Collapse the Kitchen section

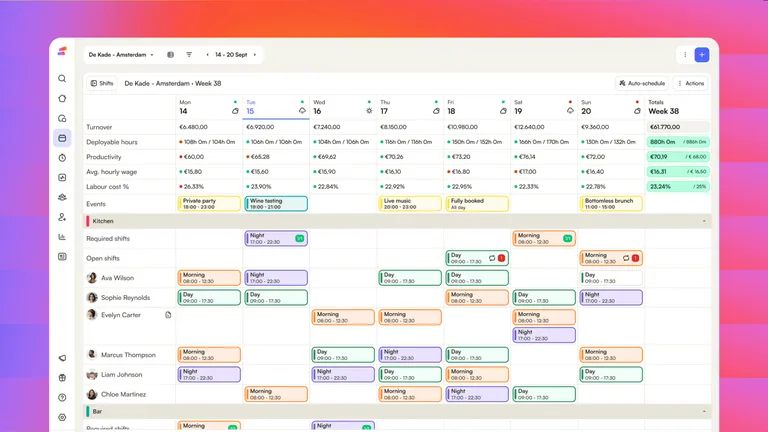click(x=704, y=221)
